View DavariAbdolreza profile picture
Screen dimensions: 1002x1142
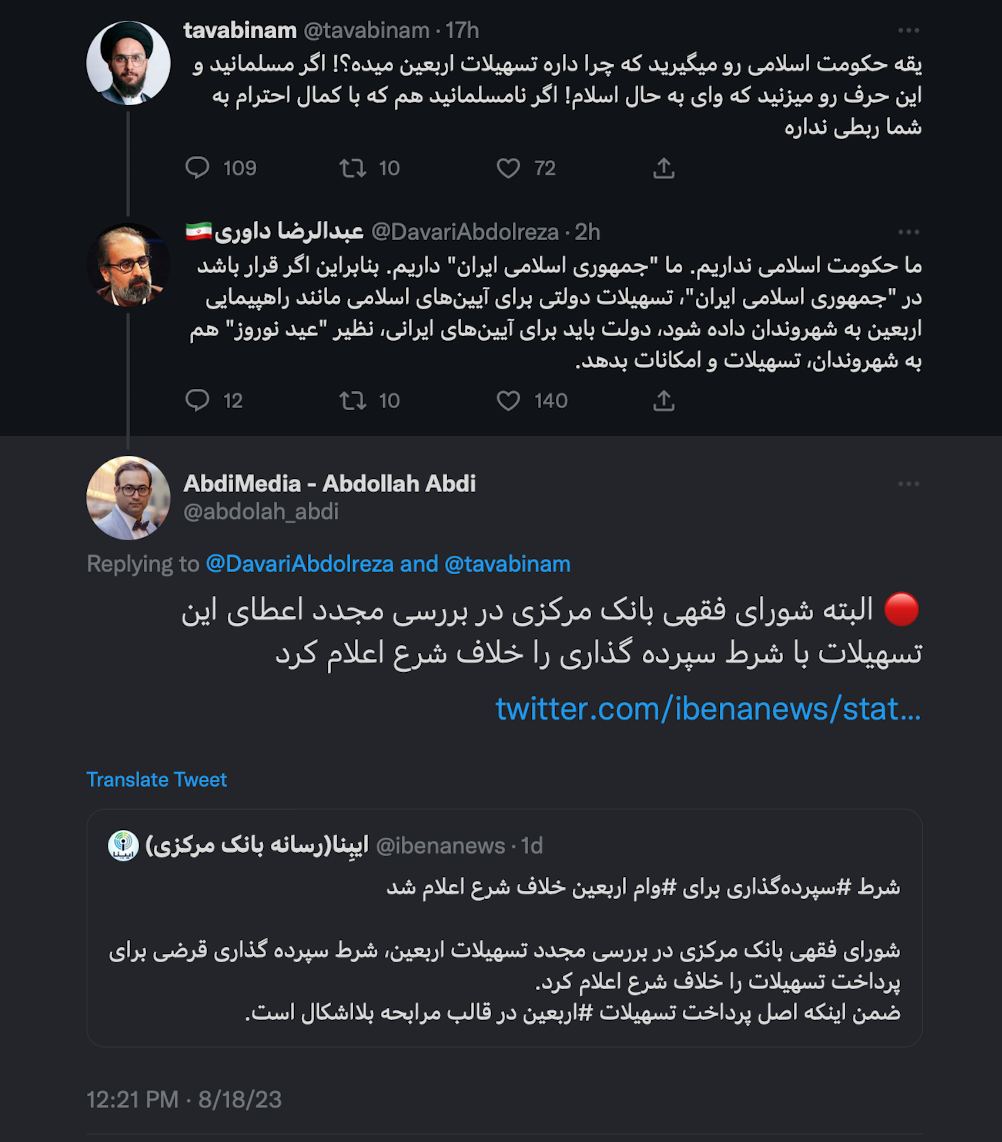click(128, 264)
